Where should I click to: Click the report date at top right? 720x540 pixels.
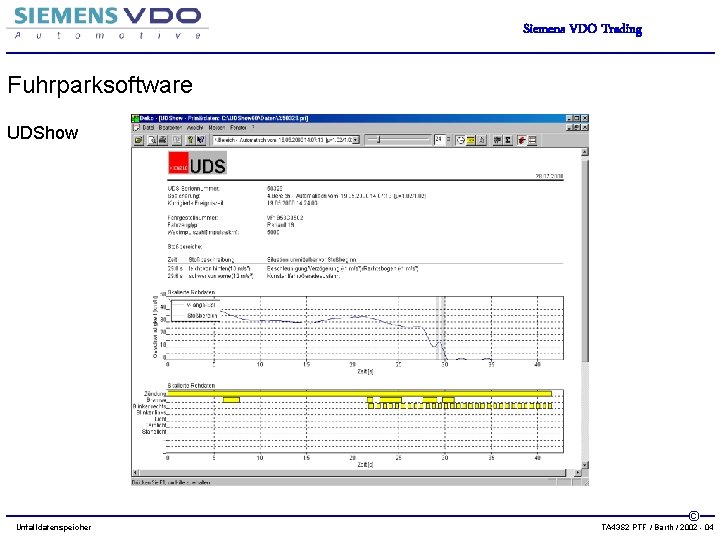549,176
